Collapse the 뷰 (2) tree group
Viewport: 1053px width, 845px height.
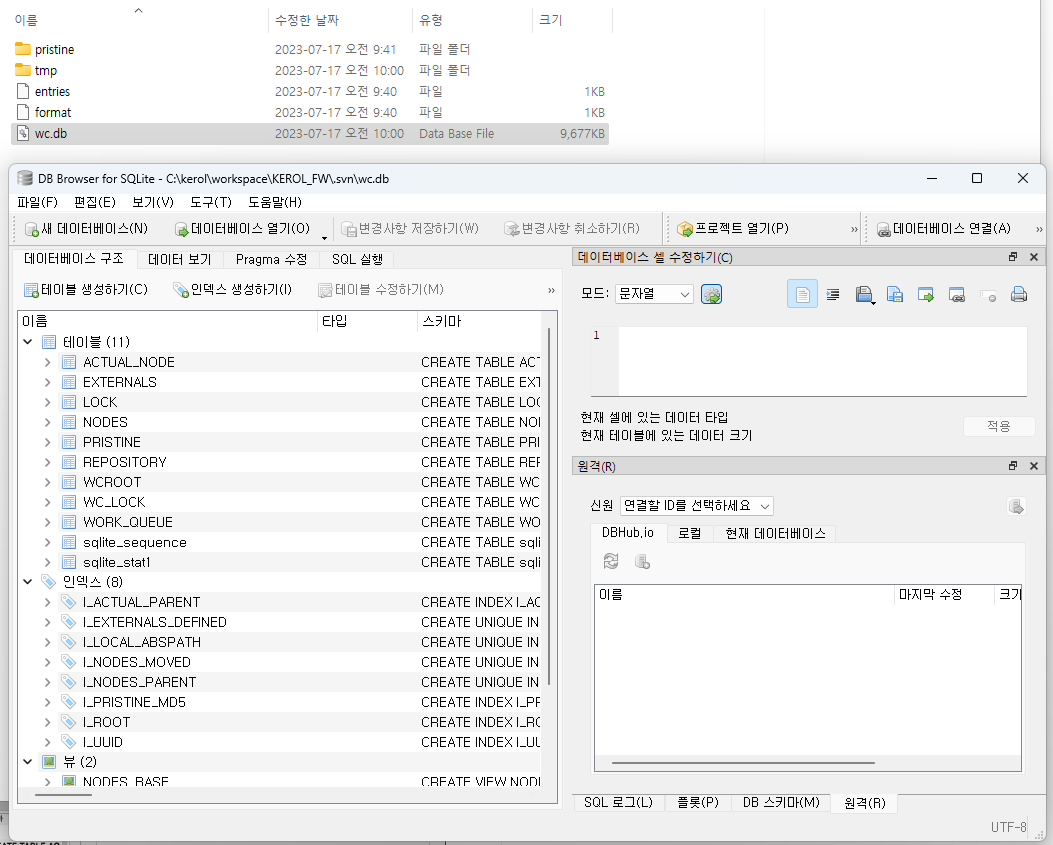(x=28, y=762)
